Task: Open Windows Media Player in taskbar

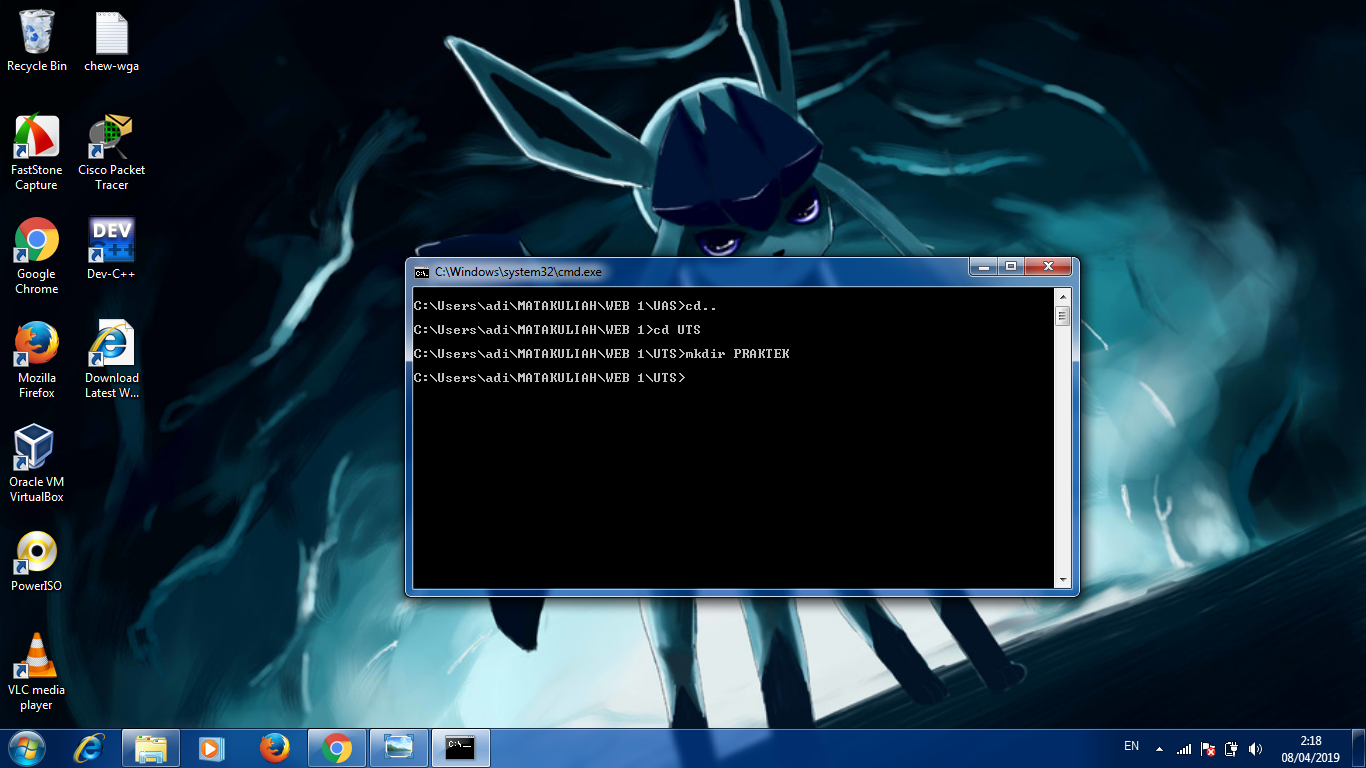Action: pyautogui.click(x=211, y=748)
